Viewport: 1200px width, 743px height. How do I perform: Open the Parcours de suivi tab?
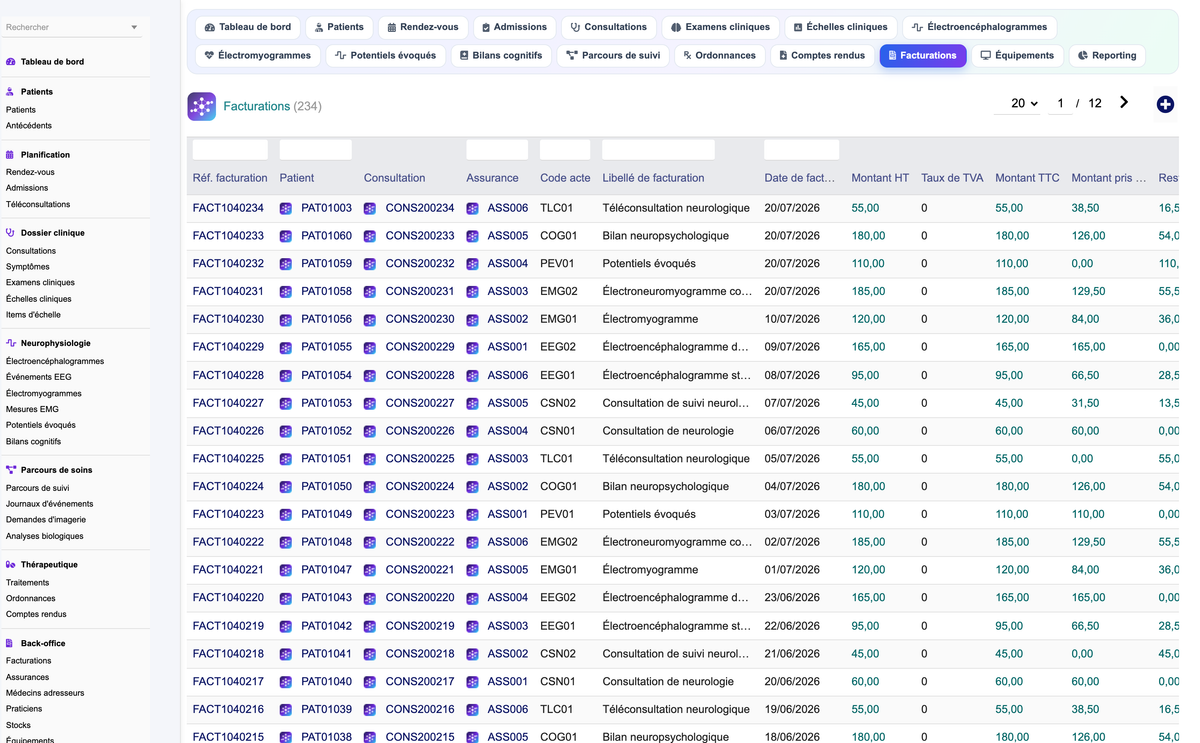pyautogui.click(x=613, y=55)
